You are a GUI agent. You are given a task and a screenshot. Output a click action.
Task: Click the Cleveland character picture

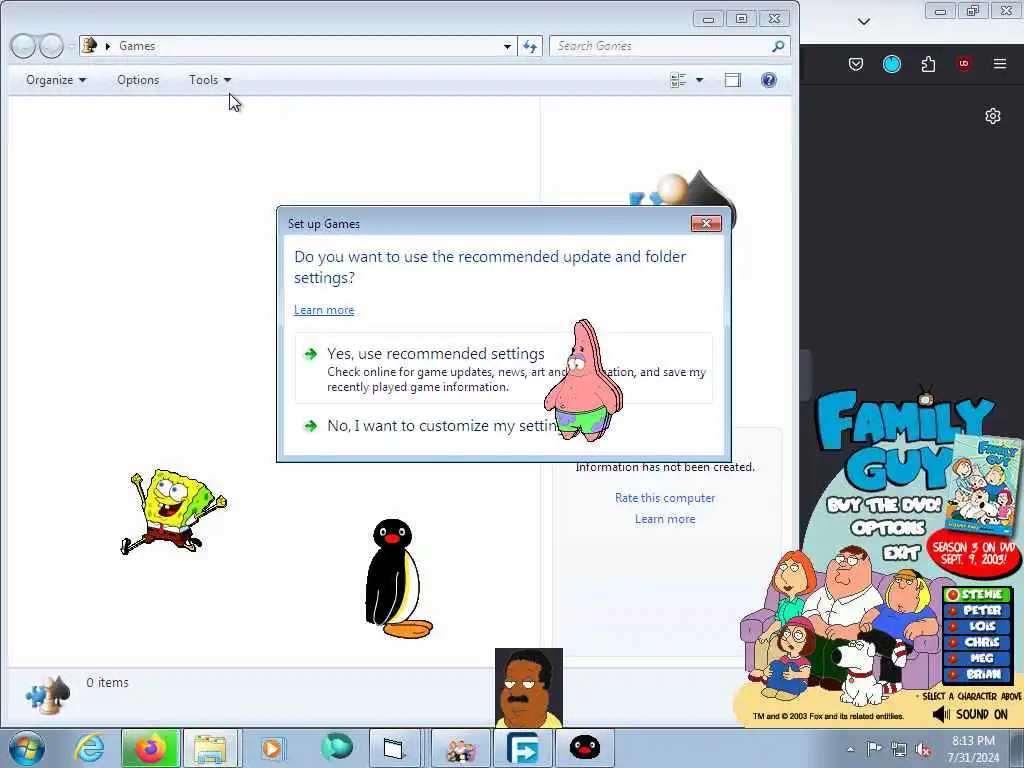[x=529, y=688]
